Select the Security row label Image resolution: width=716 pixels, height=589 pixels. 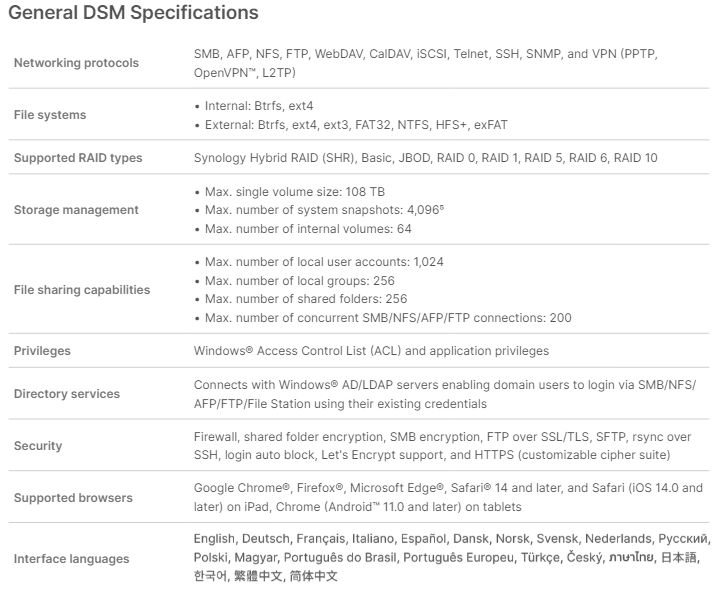38,446
